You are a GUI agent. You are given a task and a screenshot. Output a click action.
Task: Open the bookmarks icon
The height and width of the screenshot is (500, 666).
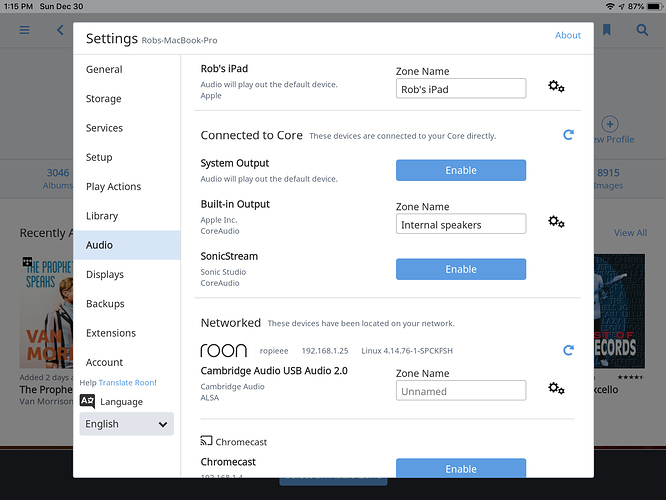pos(607,30)
